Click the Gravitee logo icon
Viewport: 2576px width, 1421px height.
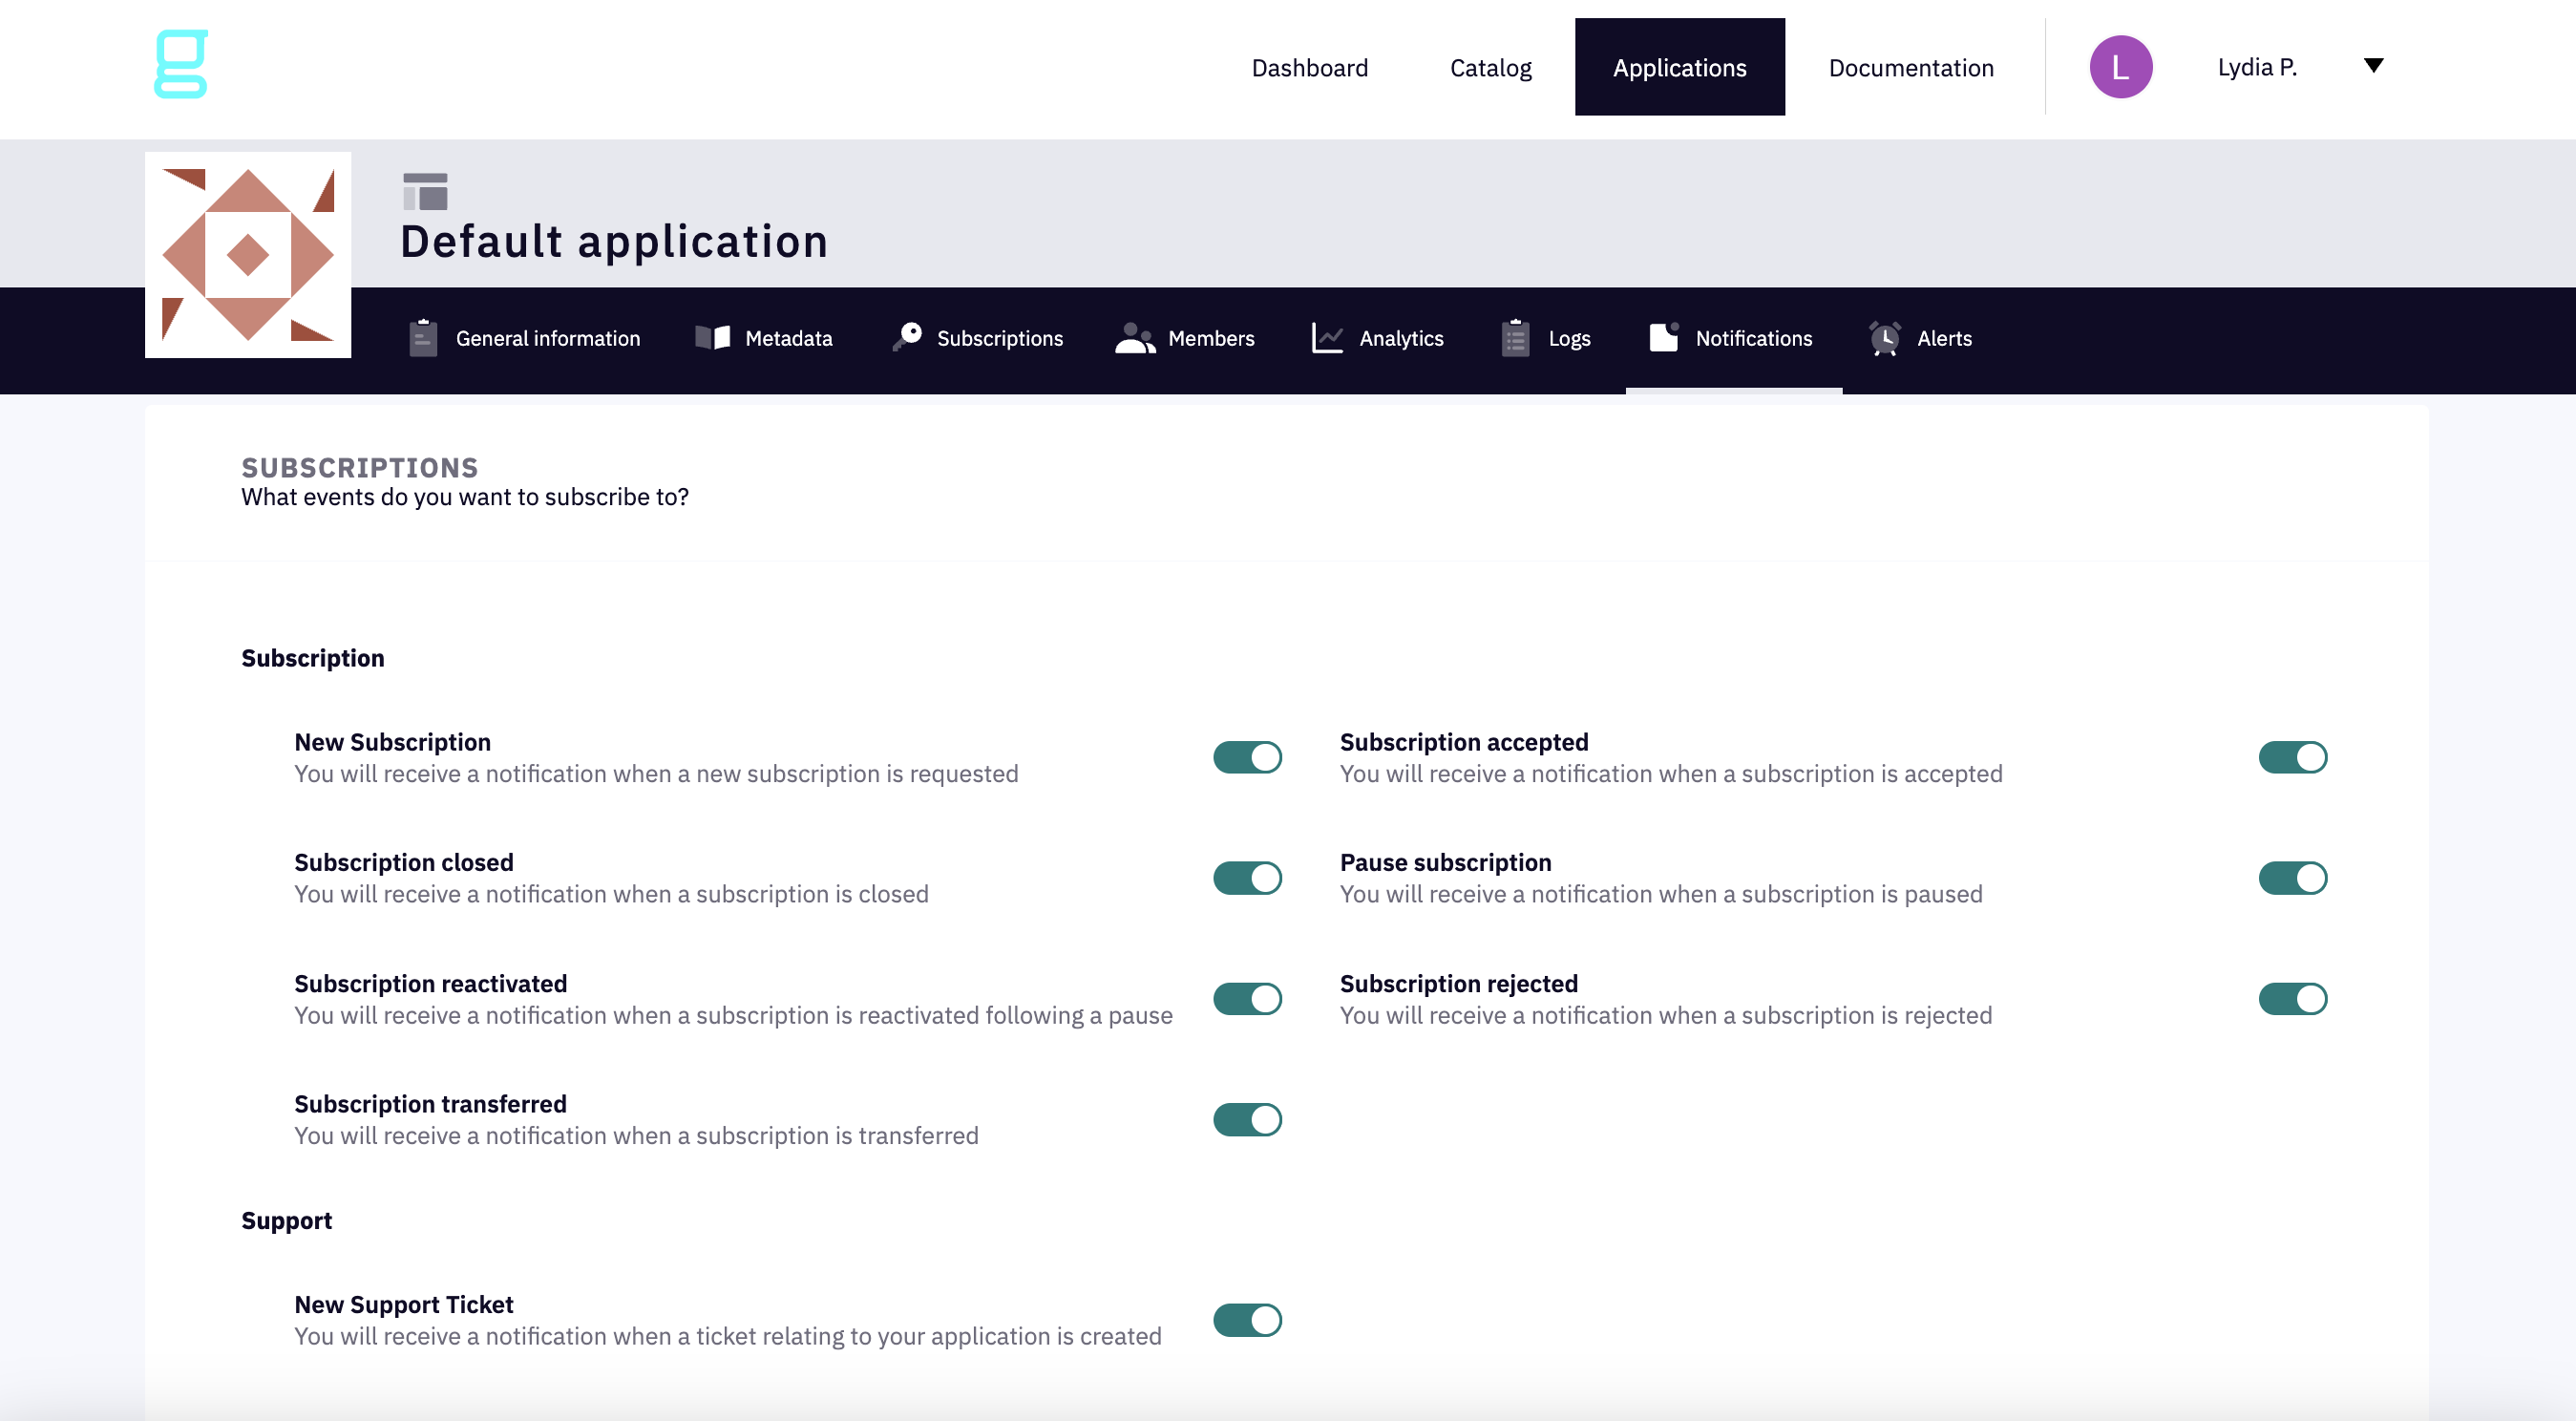(x=181, y=64)
